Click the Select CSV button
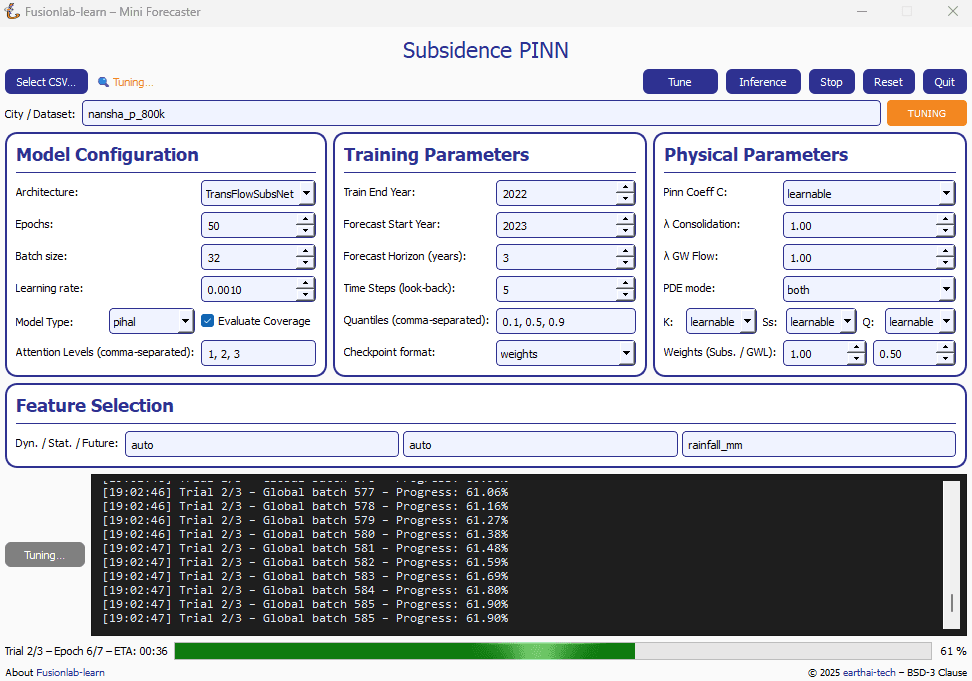Image resolution: width=972 pixels, height=681 pixels. tap(46, 82)
